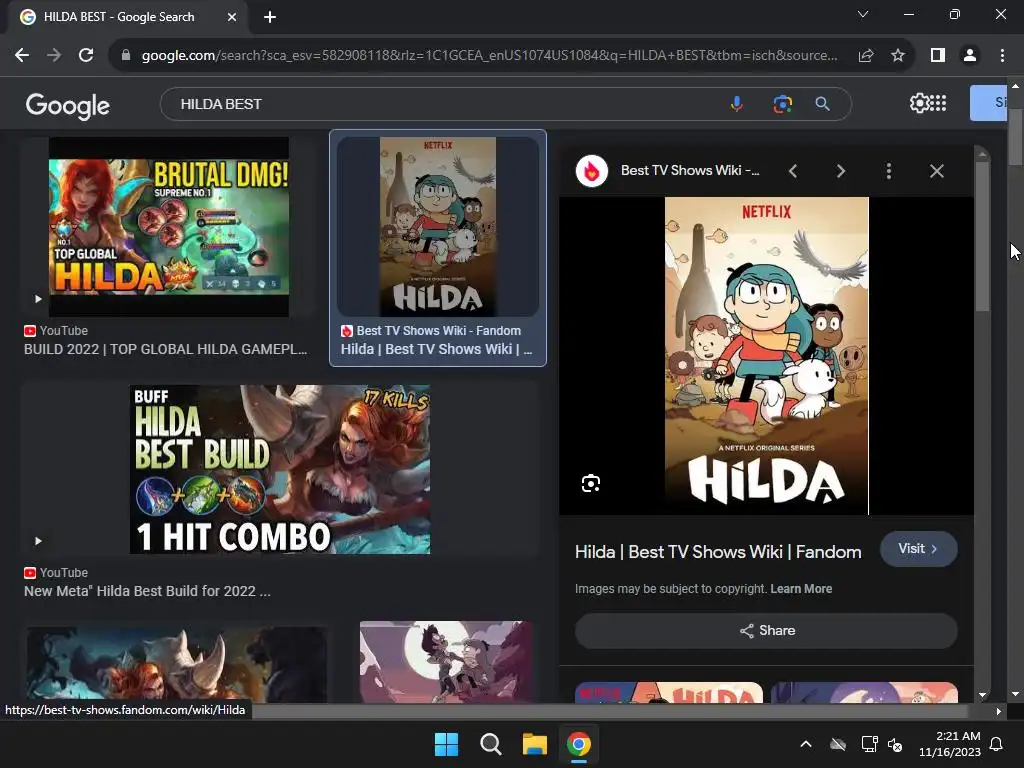Screen dimensions: 1024x768
Task: Show previous image in preview panel
Action: click(x=793, y=171)
